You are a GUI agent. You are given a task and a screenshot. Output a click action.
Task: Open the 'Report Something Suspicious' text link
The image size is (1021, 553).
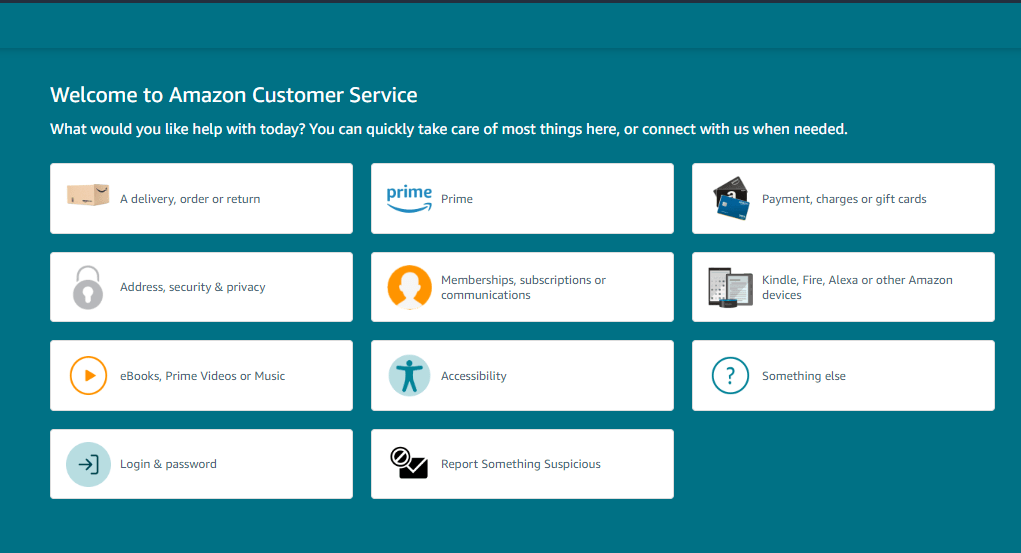[x=521, y=464]
